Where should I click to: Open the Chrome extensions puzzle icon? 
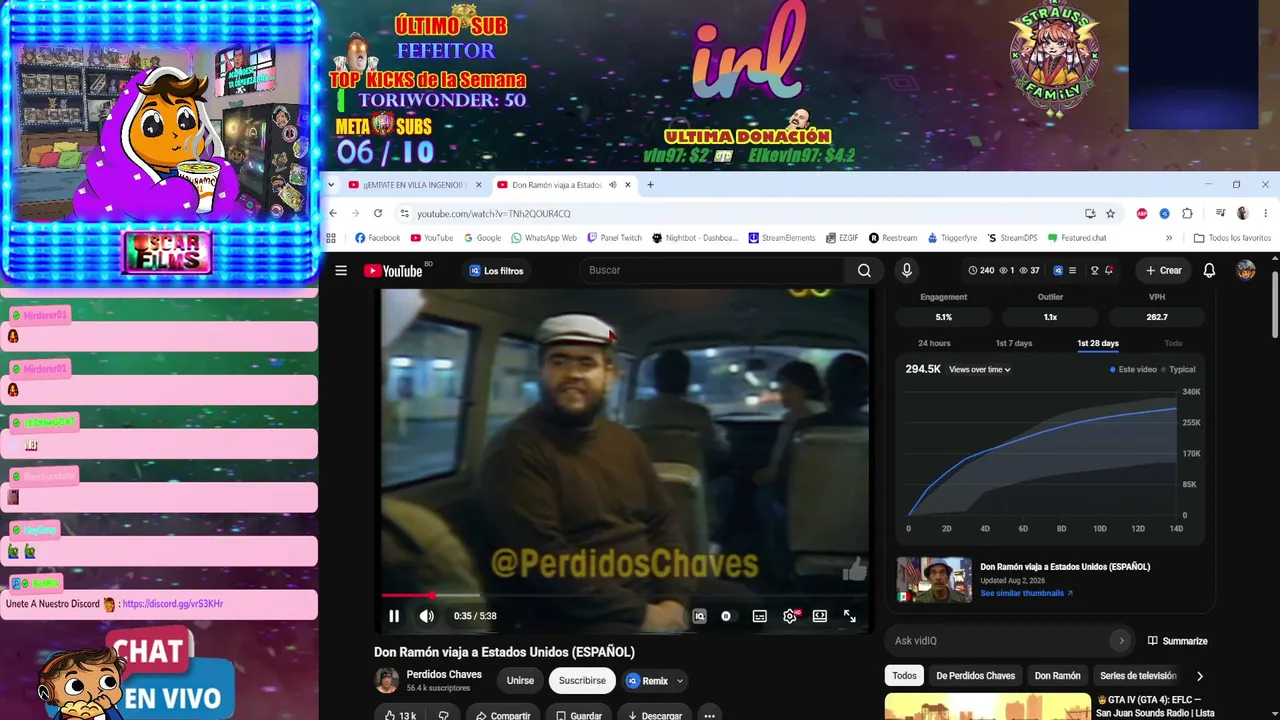tap(1187, 213)
